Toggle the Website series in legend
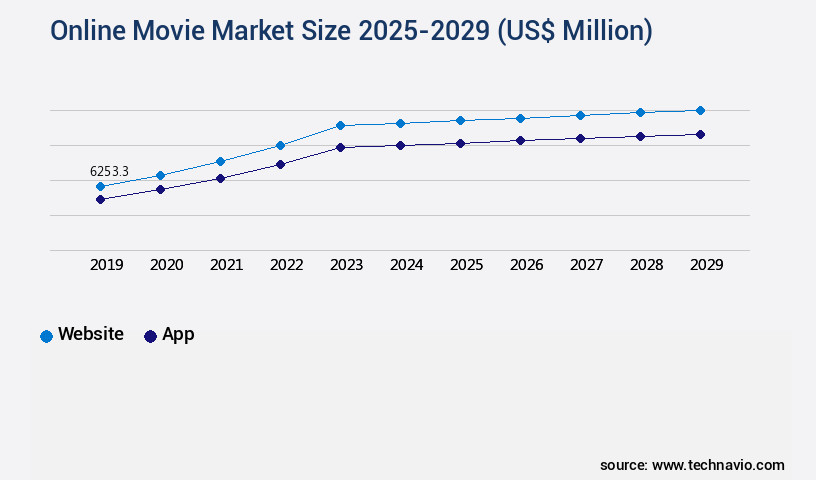The width and height of the screenshot is (816, 480). click(90, 335)
